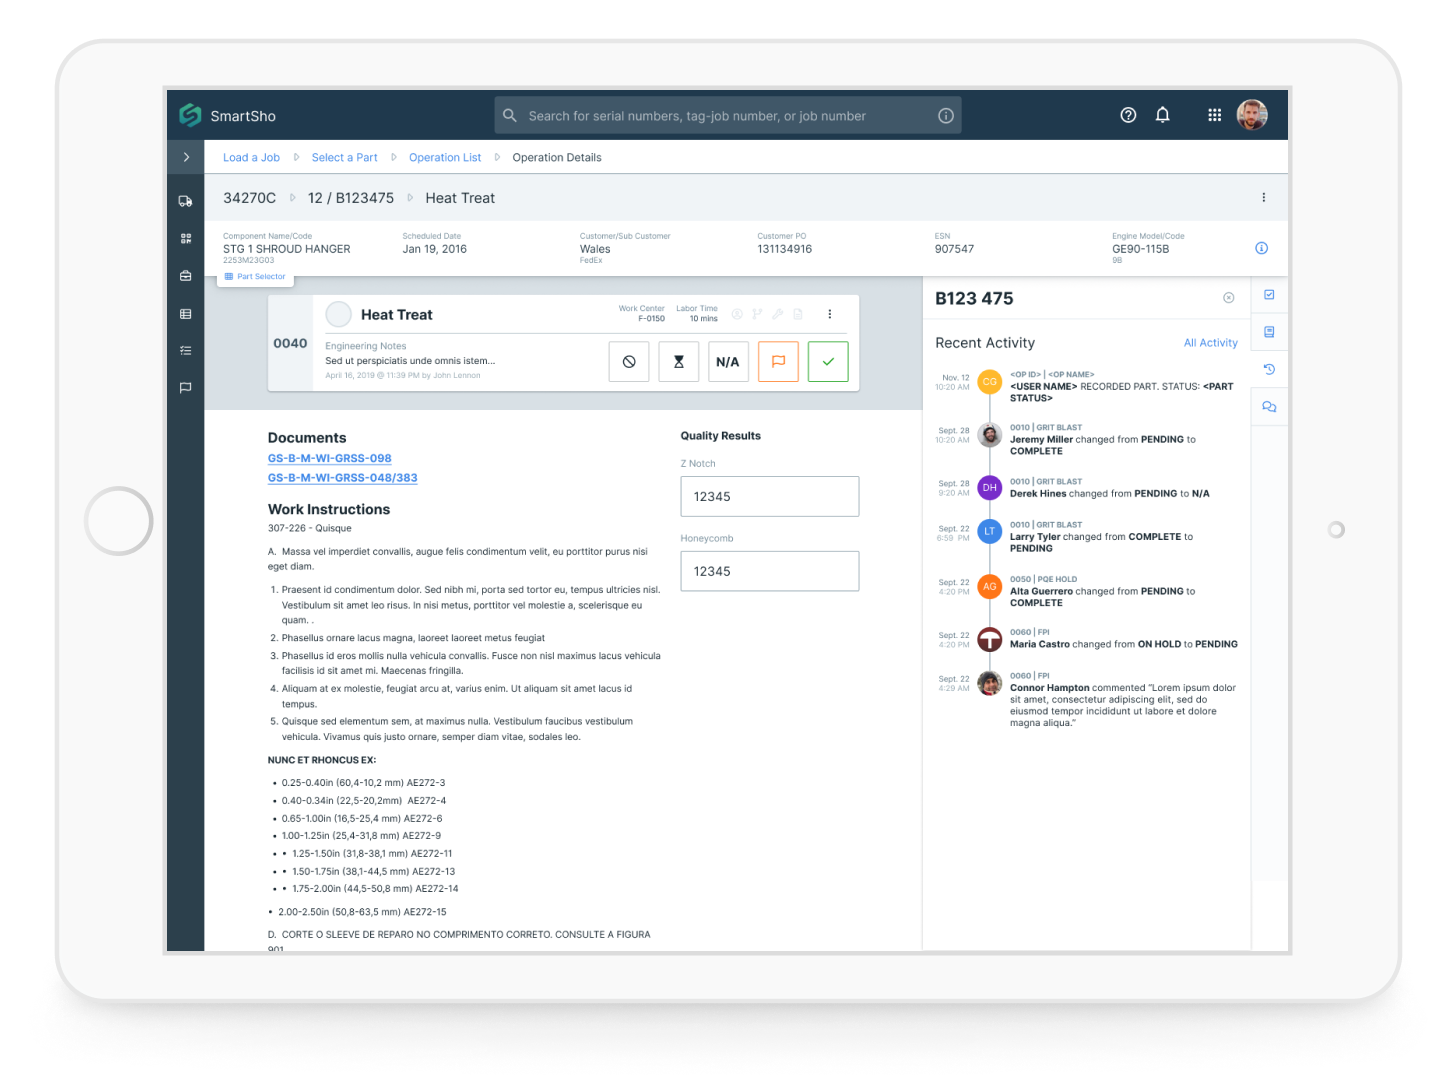
Task: Go to Operation List breadcrumb
Action: point(445,158)
